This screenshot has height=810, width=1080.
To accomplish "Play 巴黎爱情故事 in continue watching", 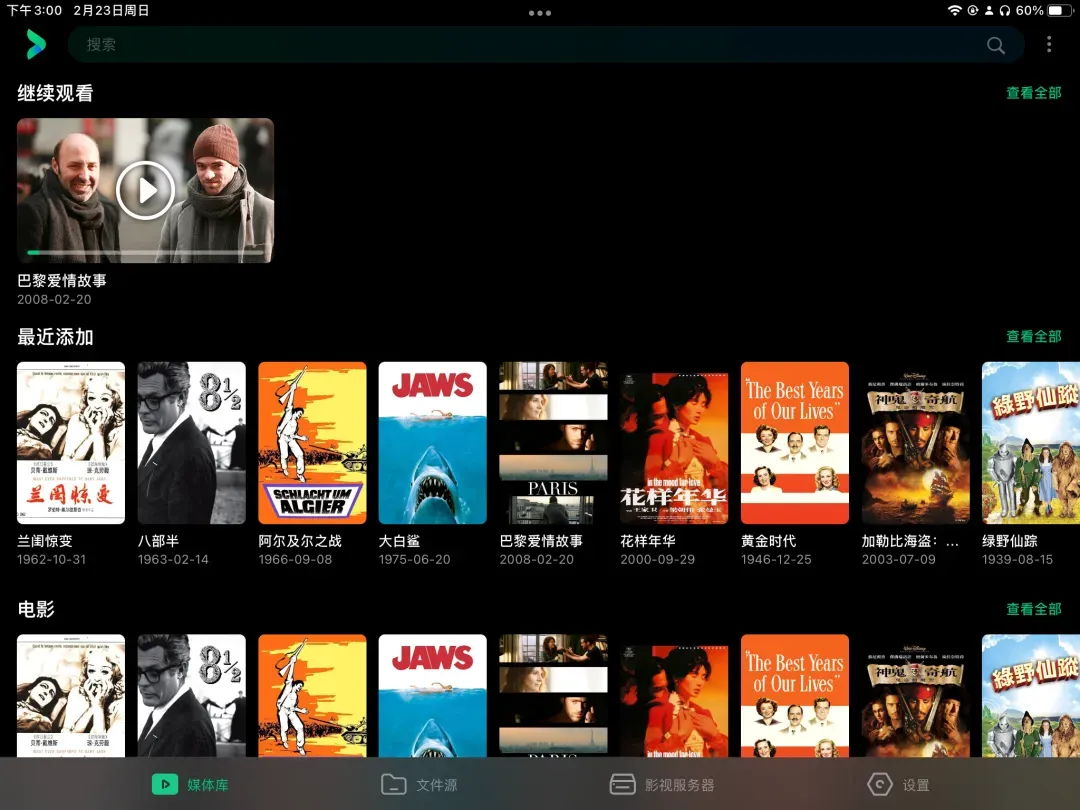I will tap(145, 190).
